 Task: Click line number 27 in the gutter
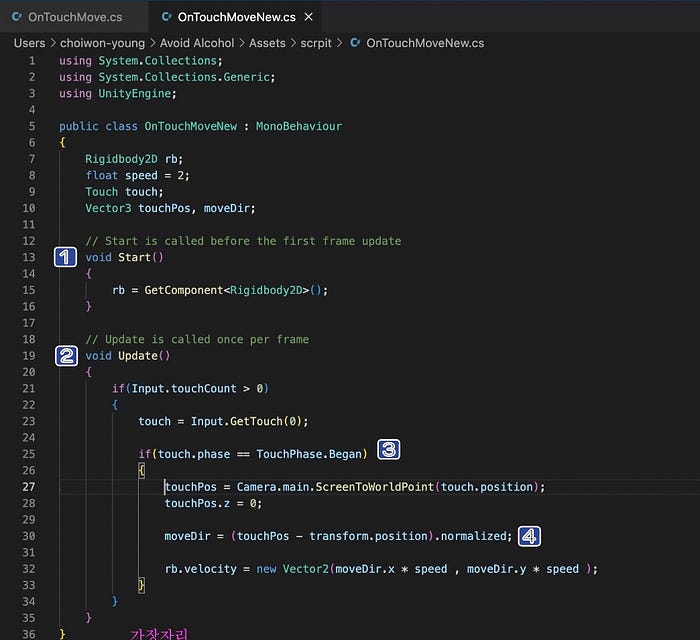(x=29, y=486)
